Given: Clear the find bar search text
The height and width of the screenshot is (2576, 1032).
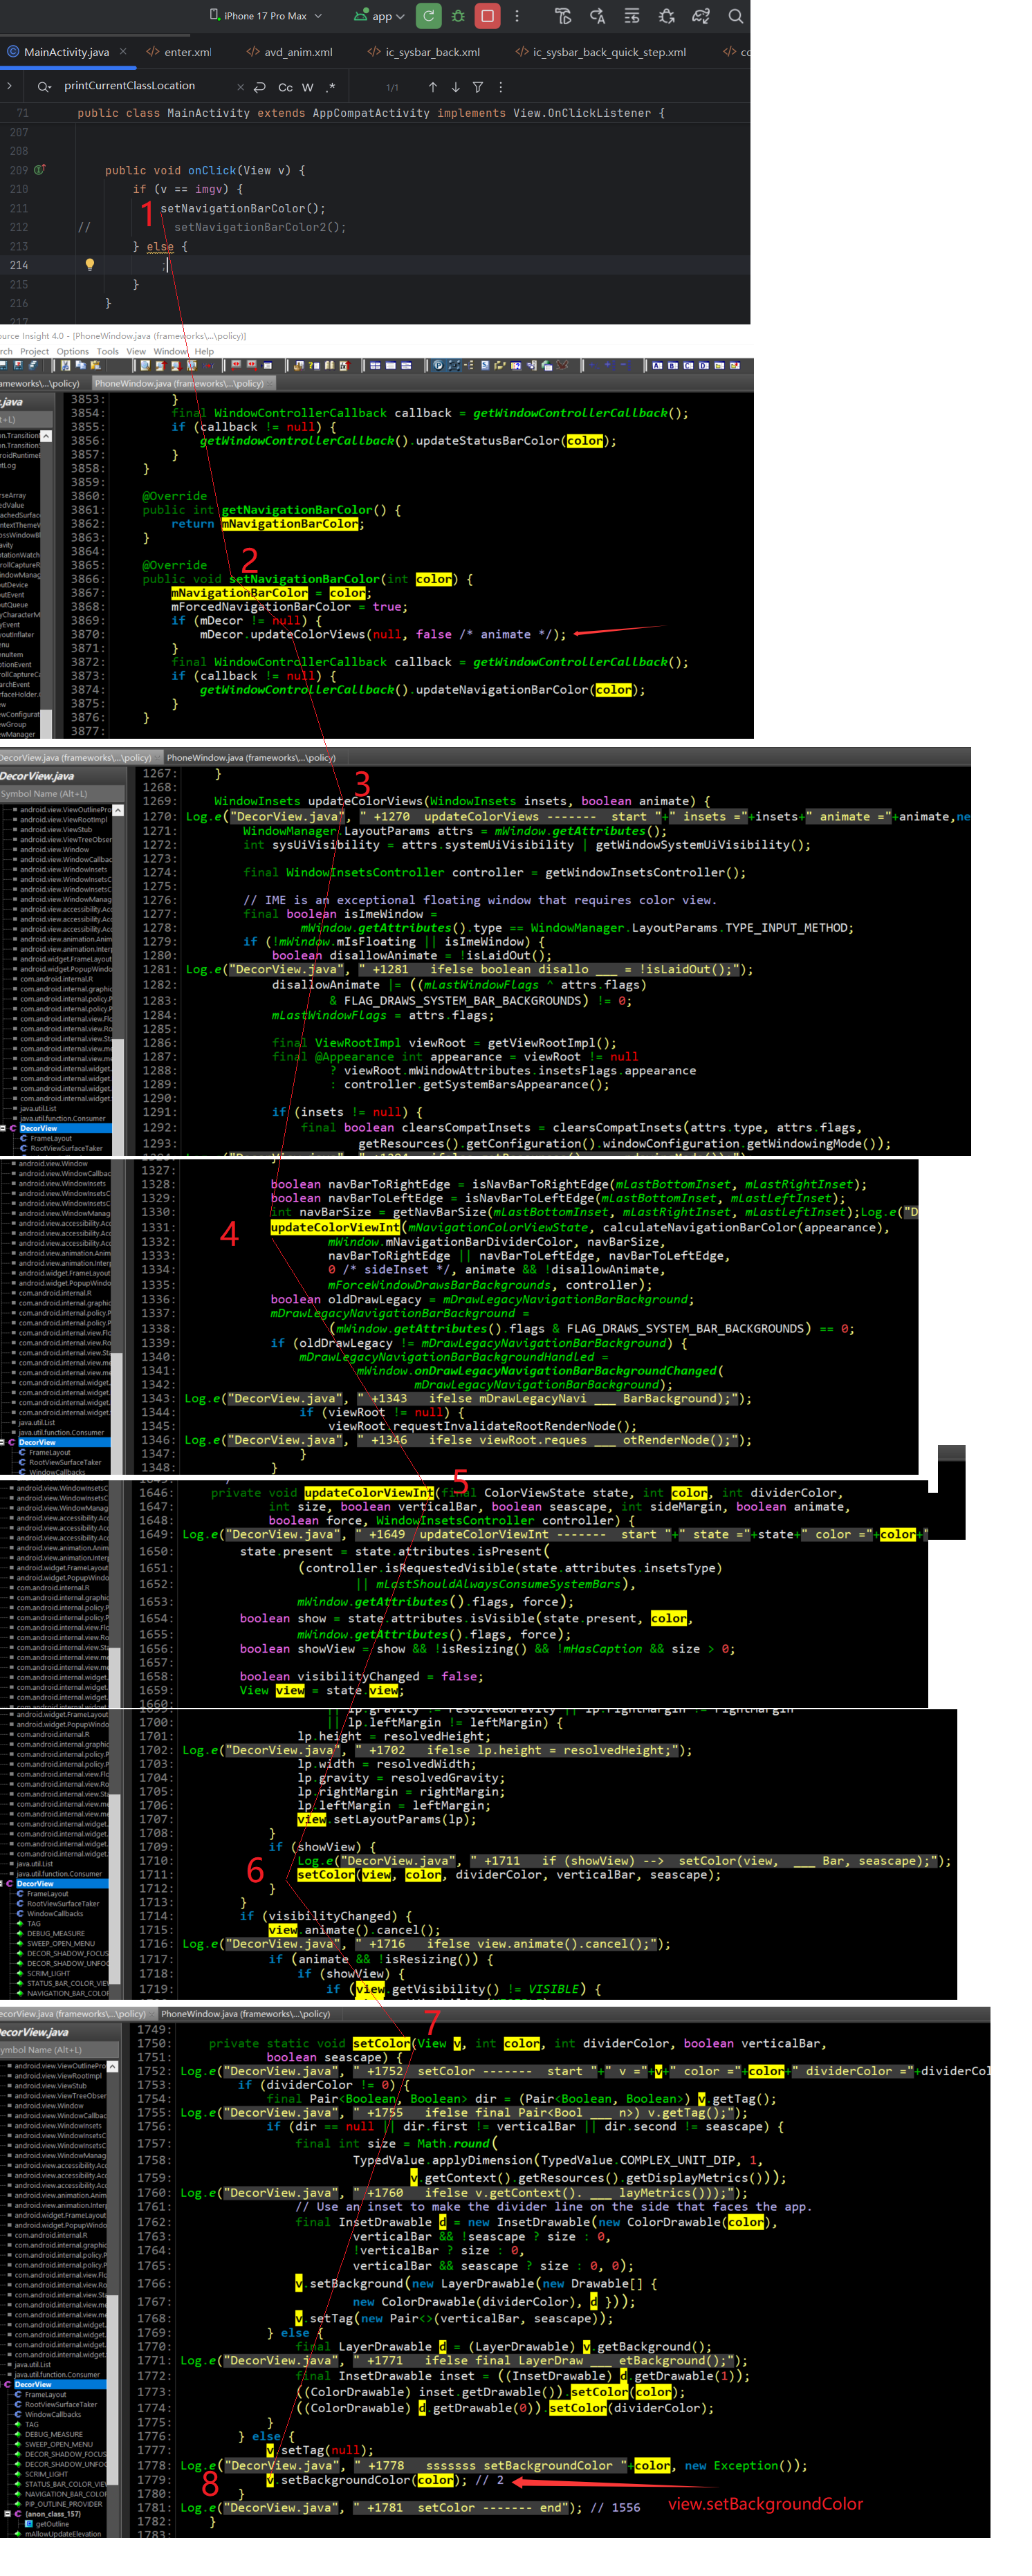Looking at the screenshot, I should pyautogui.click(x=240, y=87).
